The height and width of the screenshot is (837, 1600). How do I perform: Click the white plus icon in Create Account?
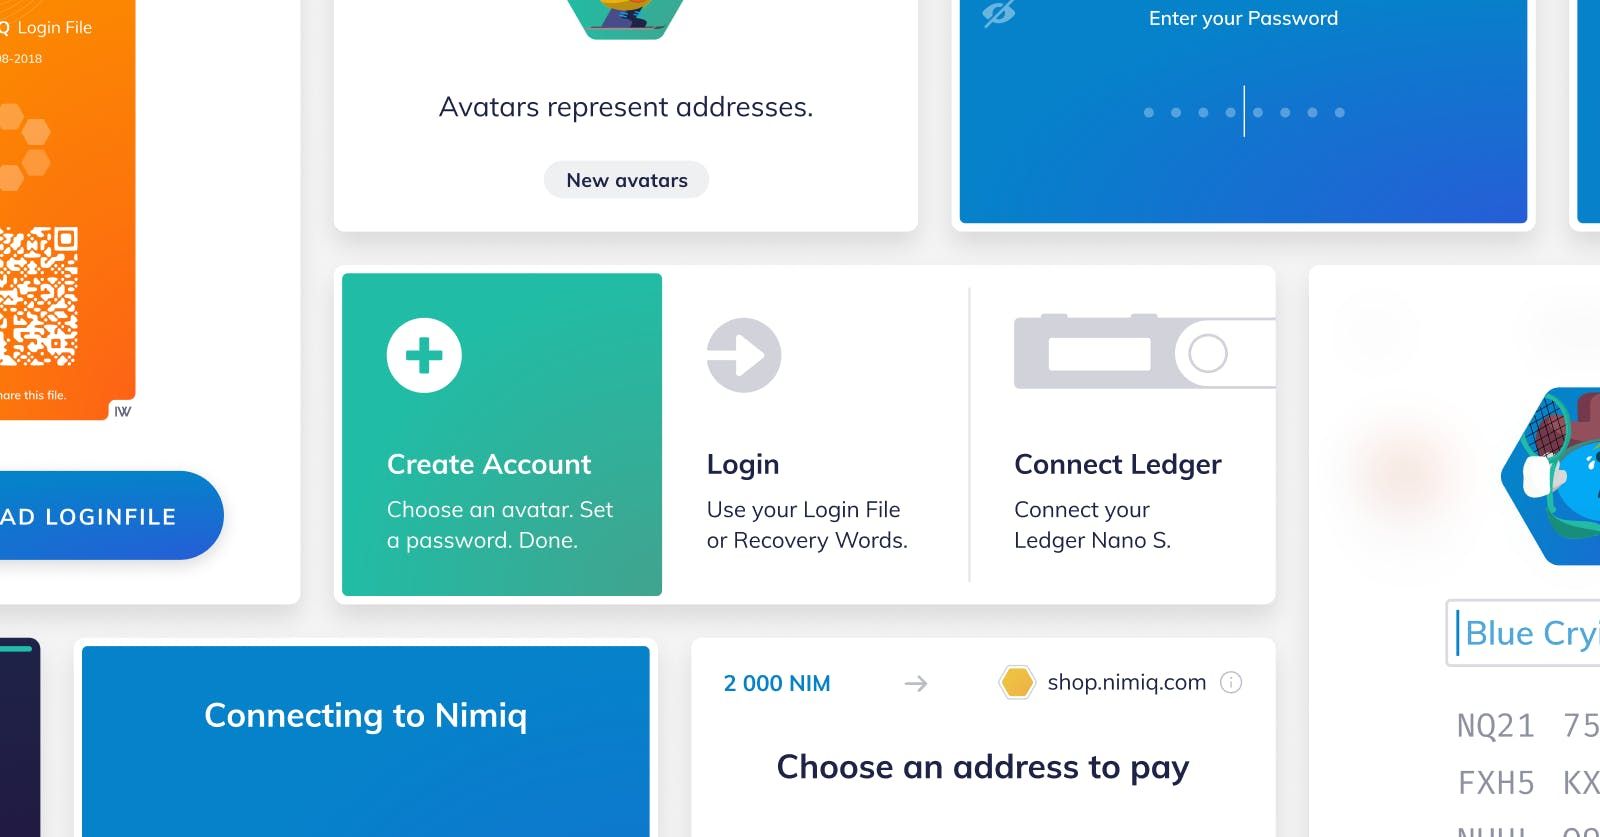click(424, 355)
